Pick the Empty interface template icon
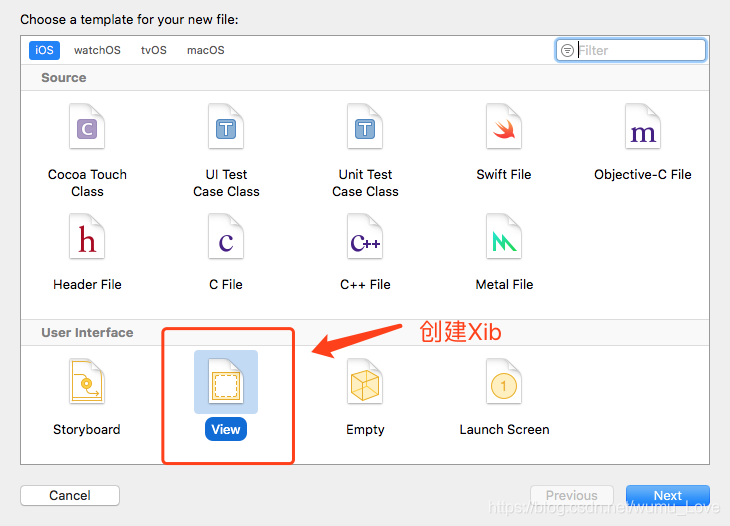The width and height of the screenshot is (730, 526). coord(365,381)
